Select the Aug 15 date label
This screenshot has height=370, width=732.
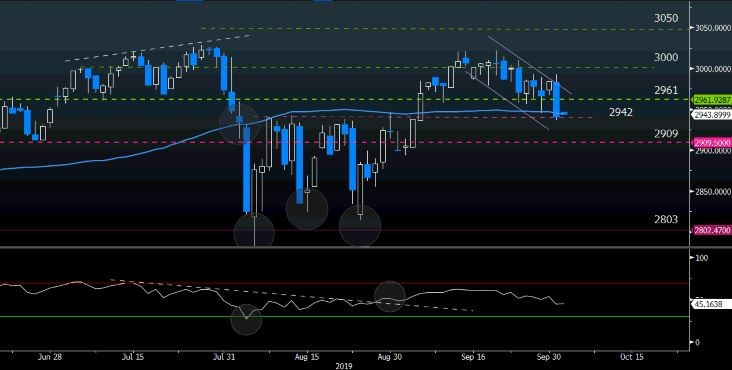(307, 357)
